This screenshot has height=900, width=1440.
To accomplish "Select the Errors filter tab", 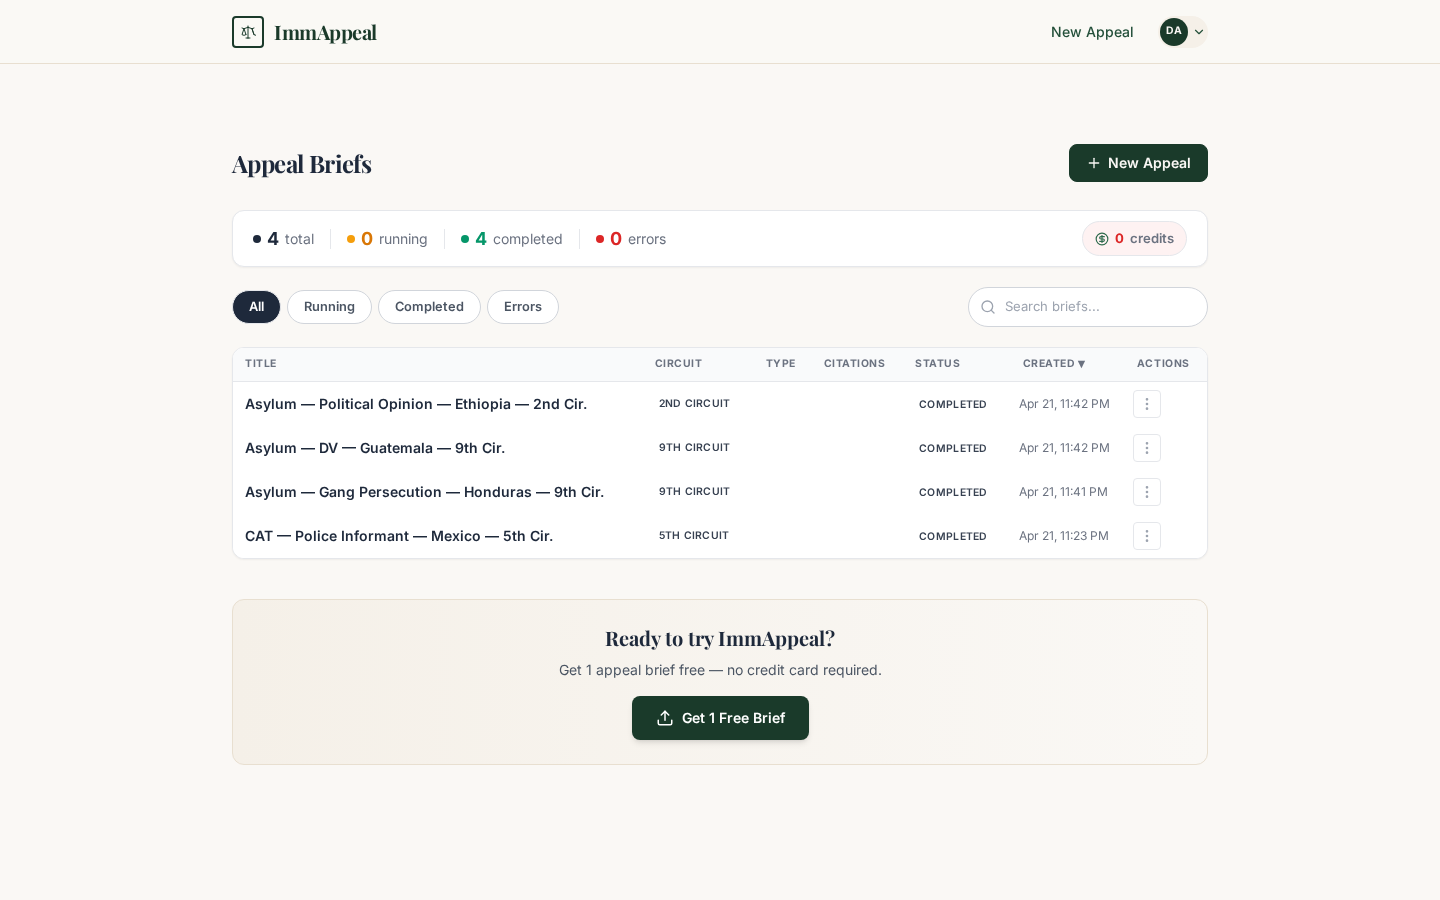I will (523, 307).
